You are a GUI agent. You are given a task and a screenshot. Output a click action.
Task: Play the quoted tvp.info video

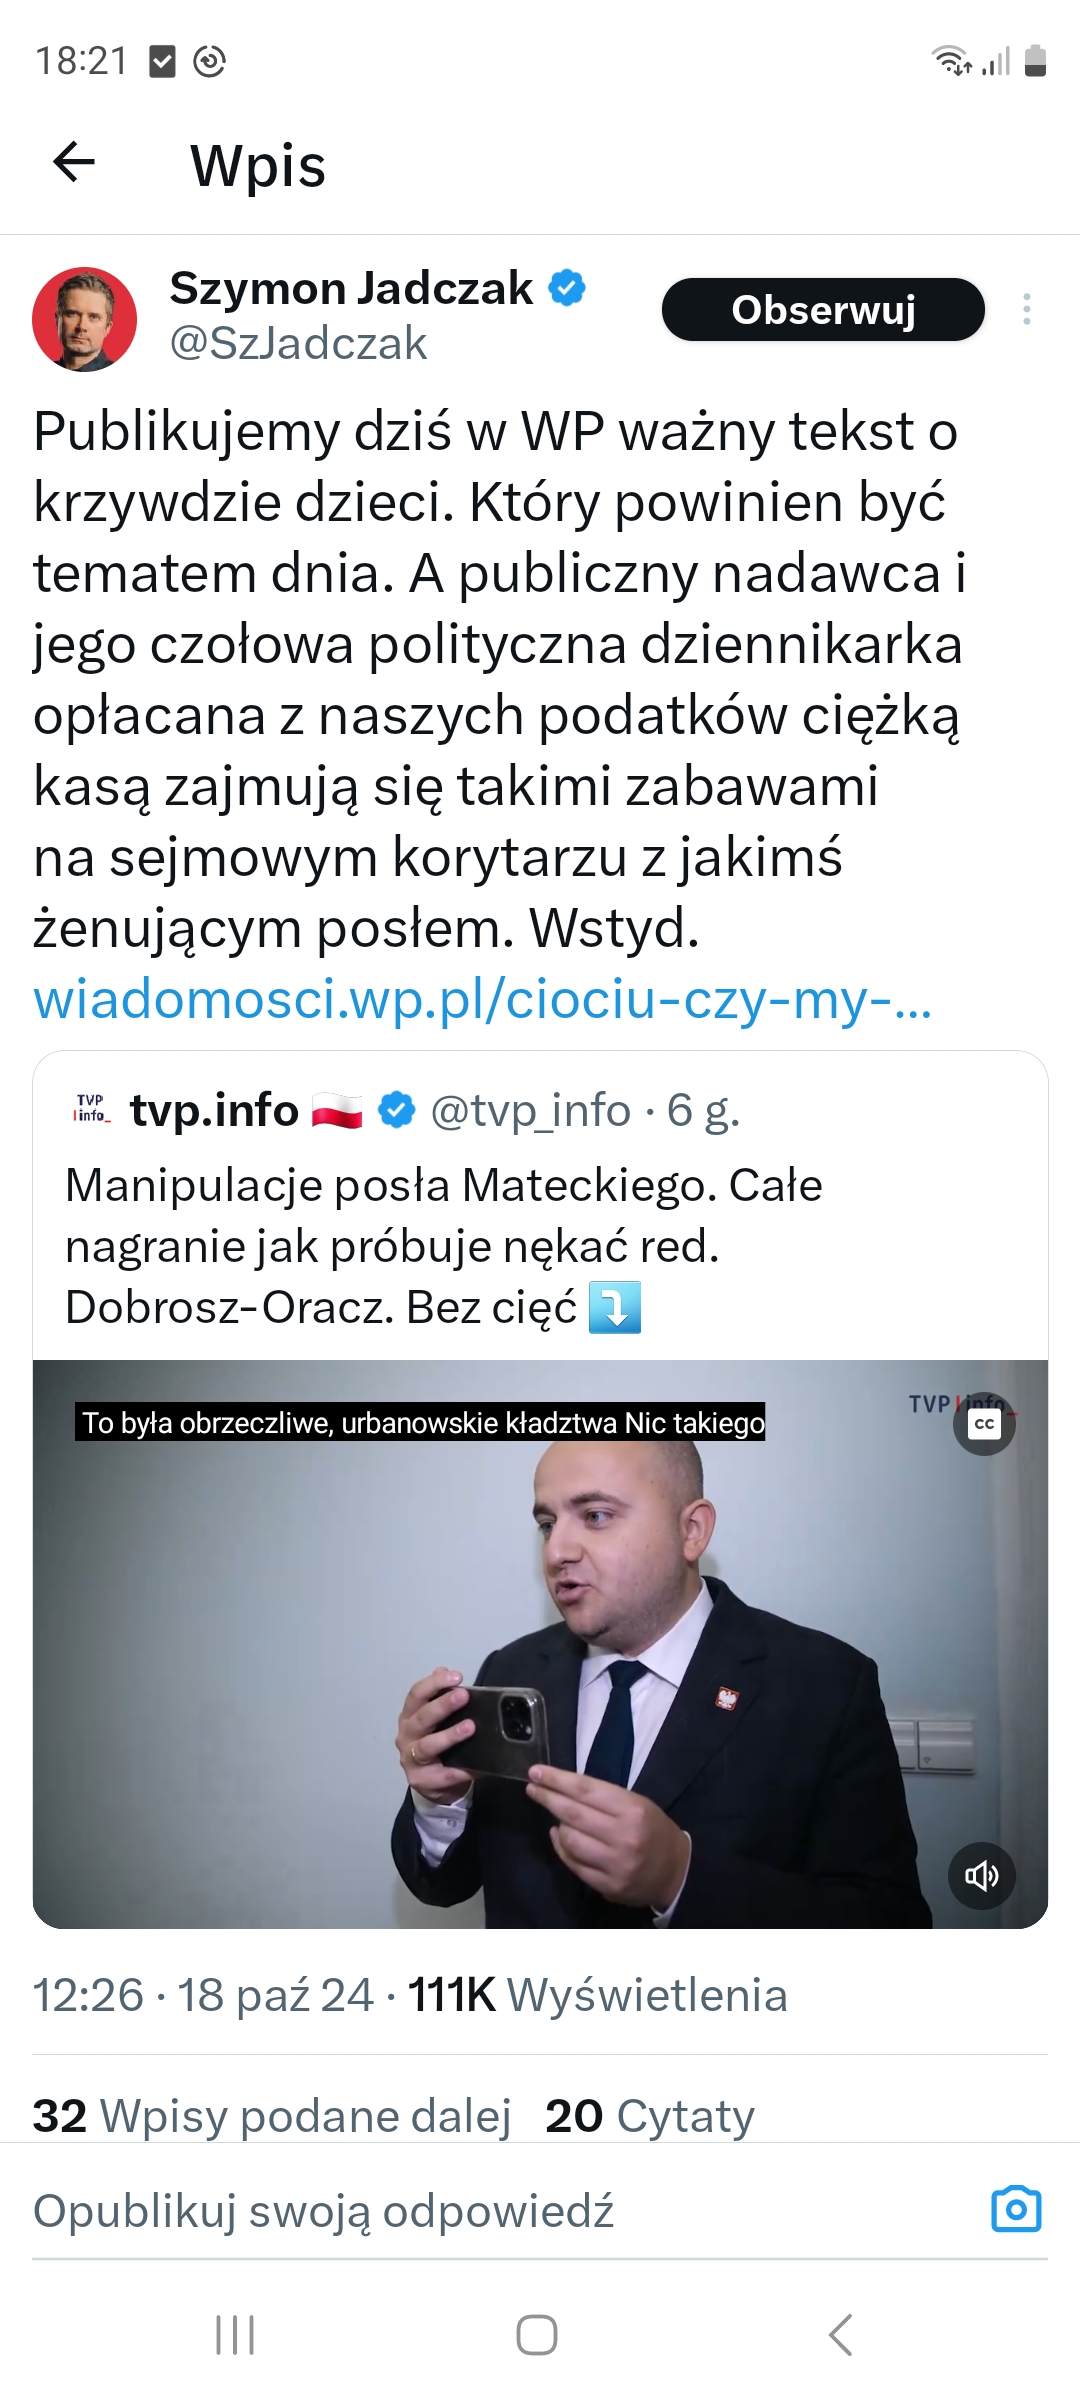point(540,1644)
